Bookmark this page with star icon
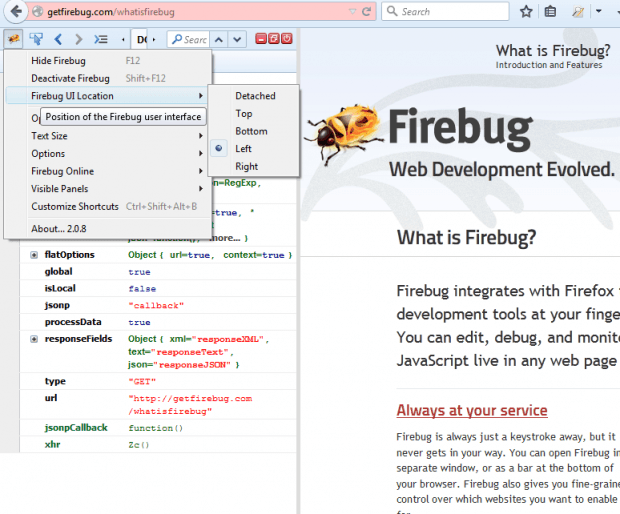This screenshot has width=620, height=514. click(526, 11)
